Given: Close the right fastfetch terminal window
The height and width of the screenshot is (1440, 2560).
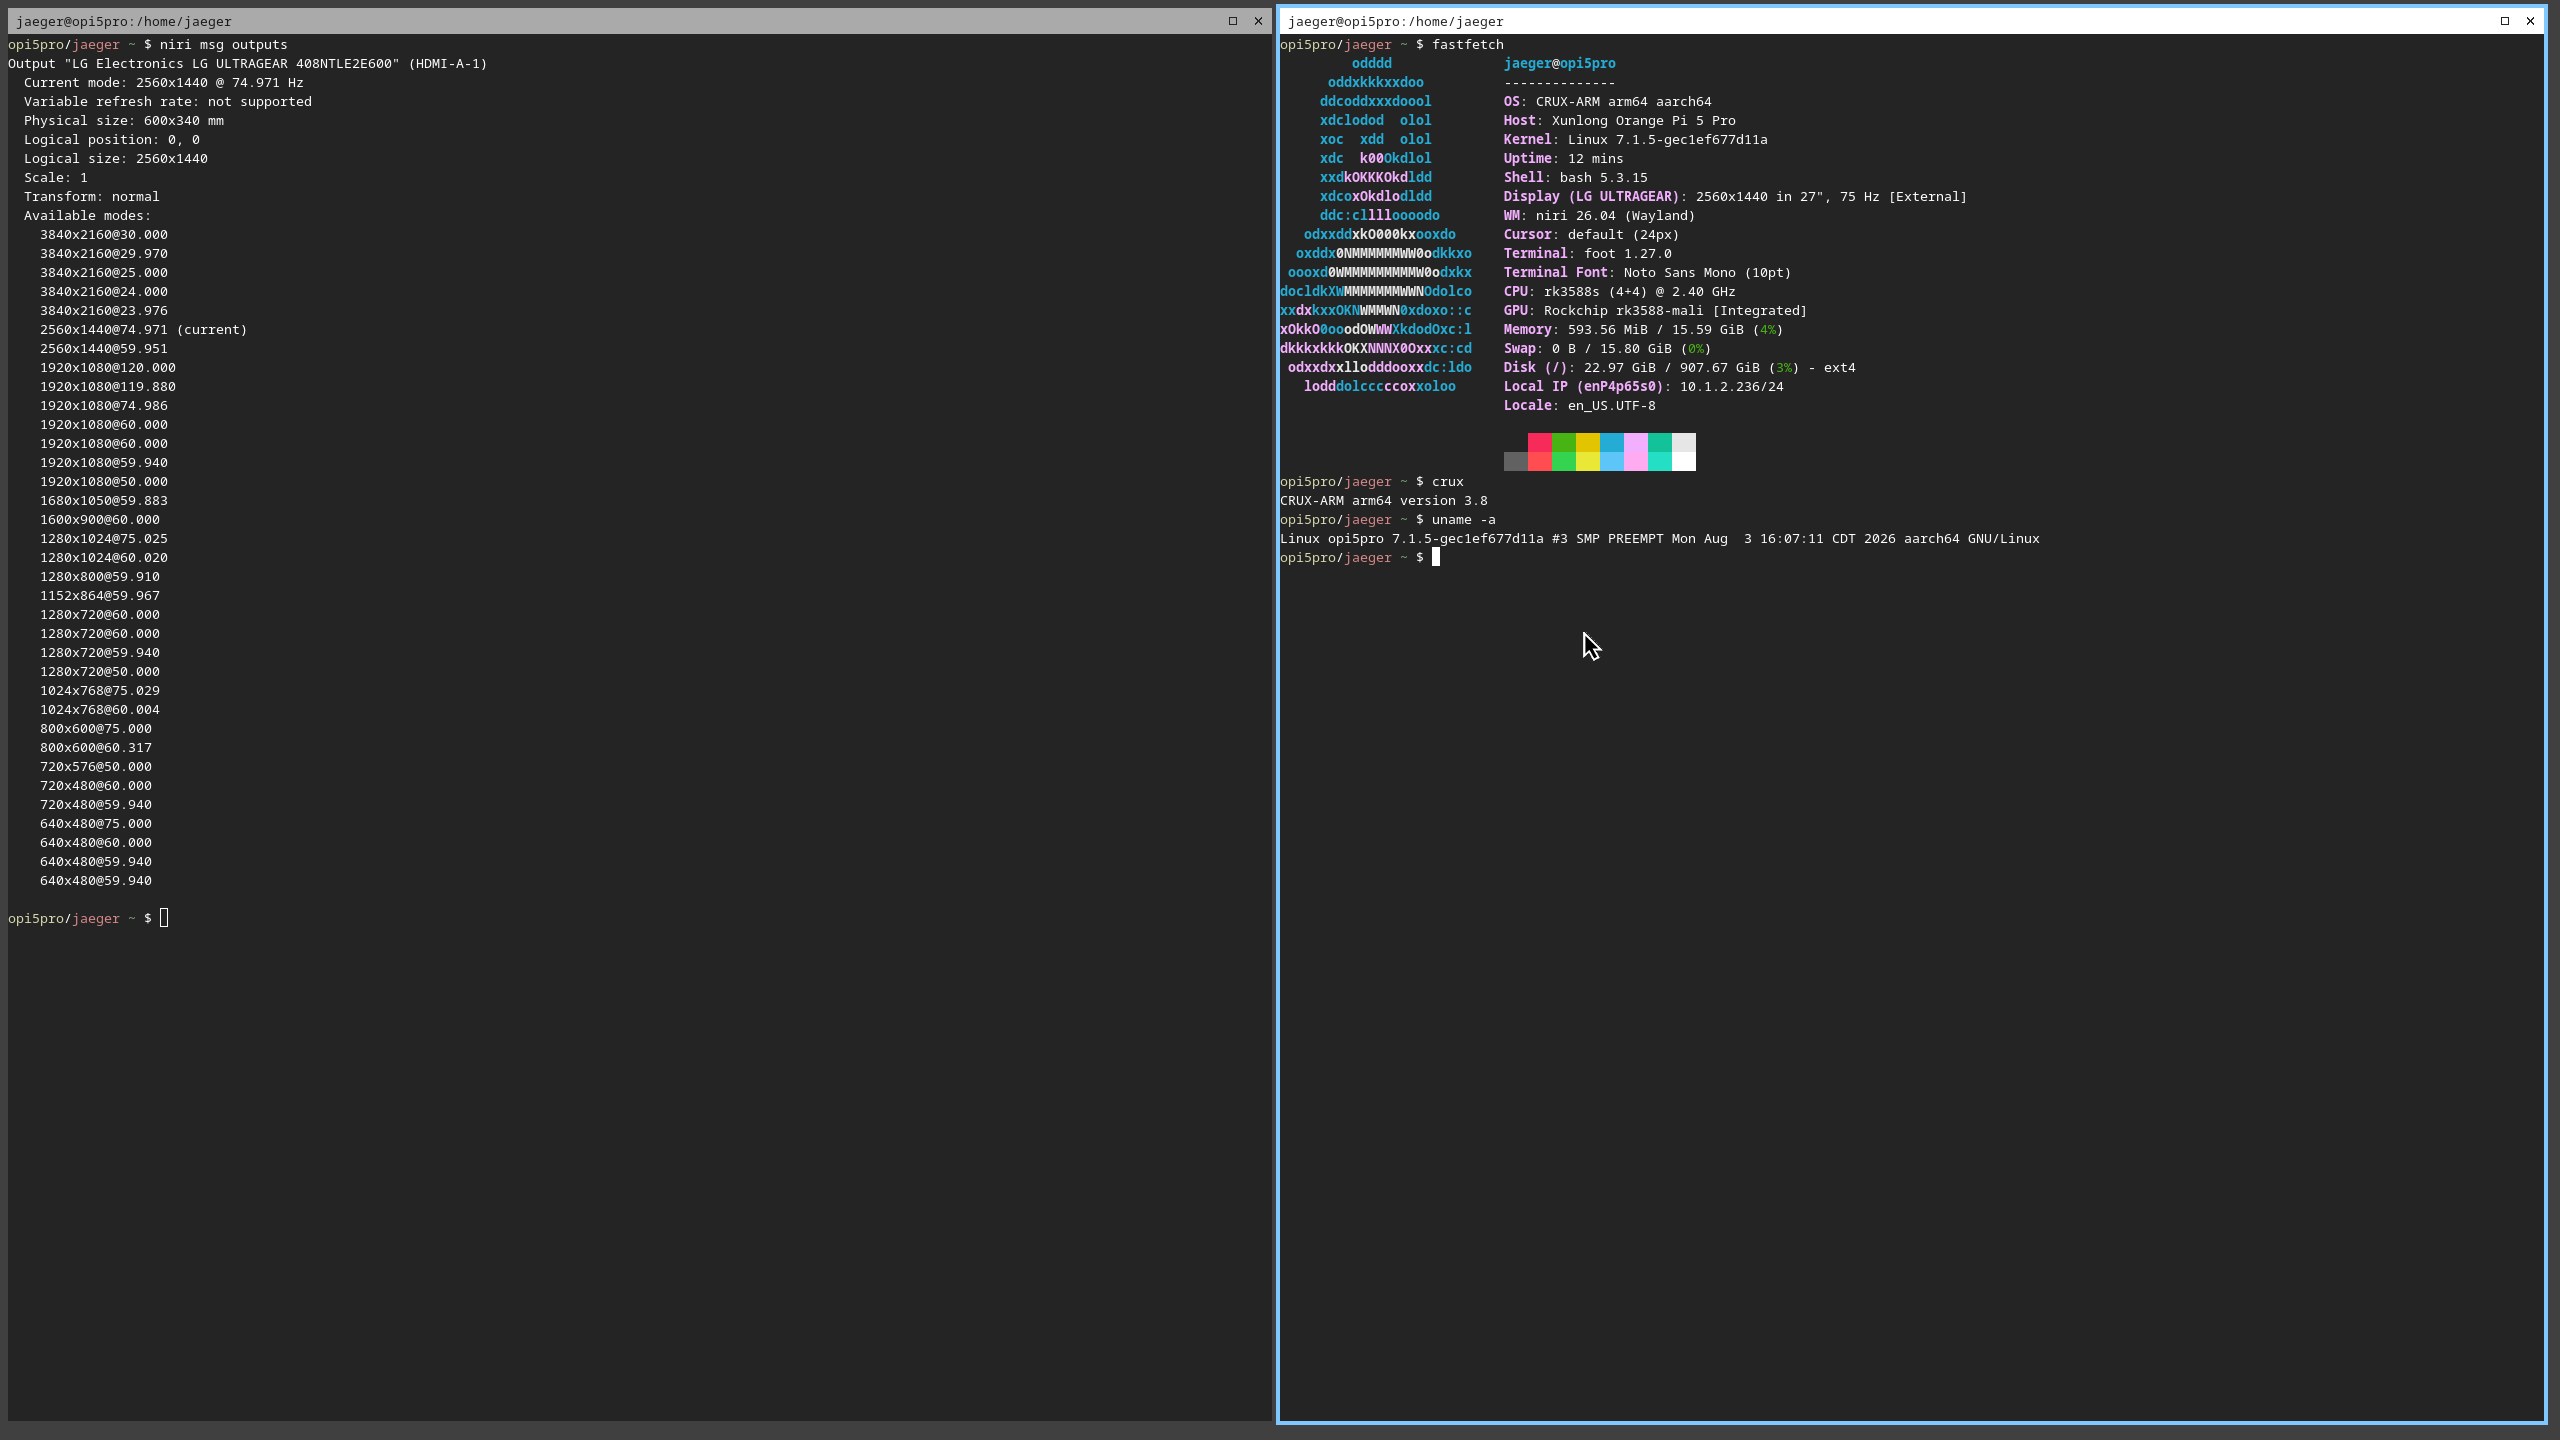Looking at the screenshot, I should 2530,21.
